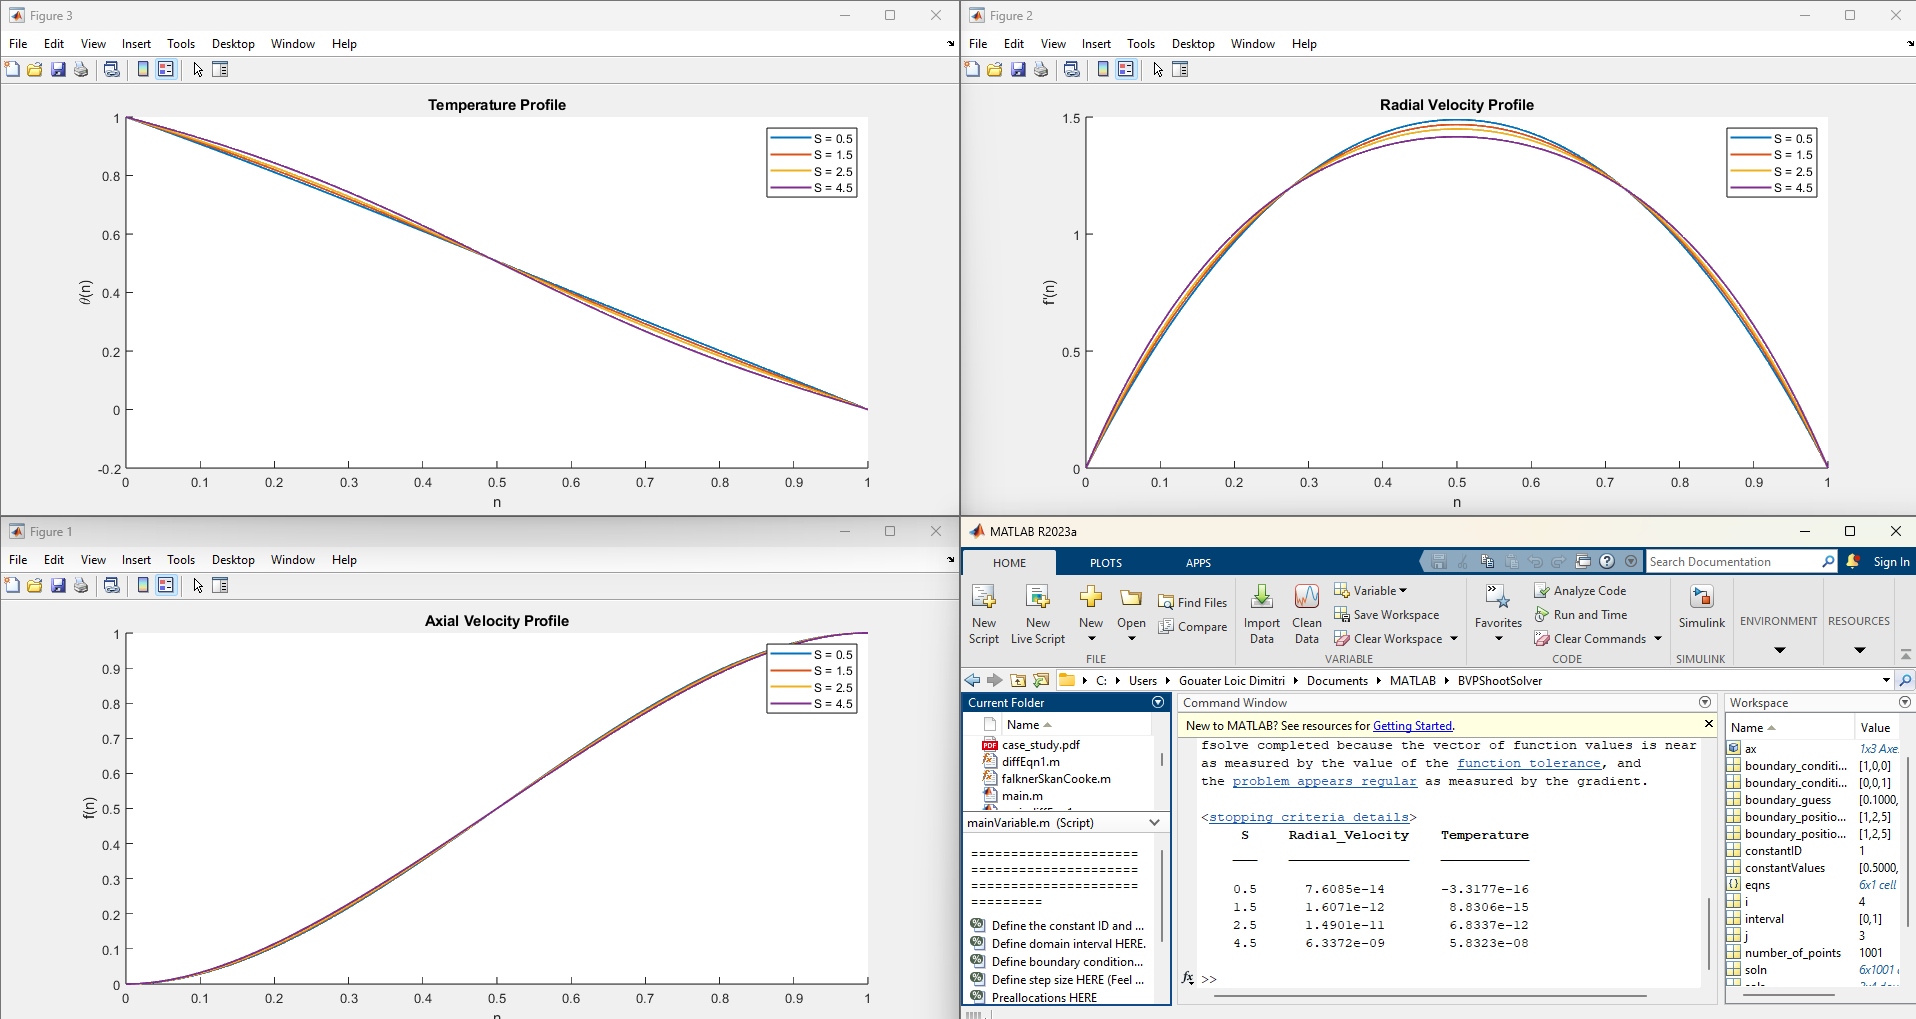Image resolution: width=1916 pixels, height=1019 pixels.
Task: Click the function tolerance link
Action: click(x=1529, y=763)
